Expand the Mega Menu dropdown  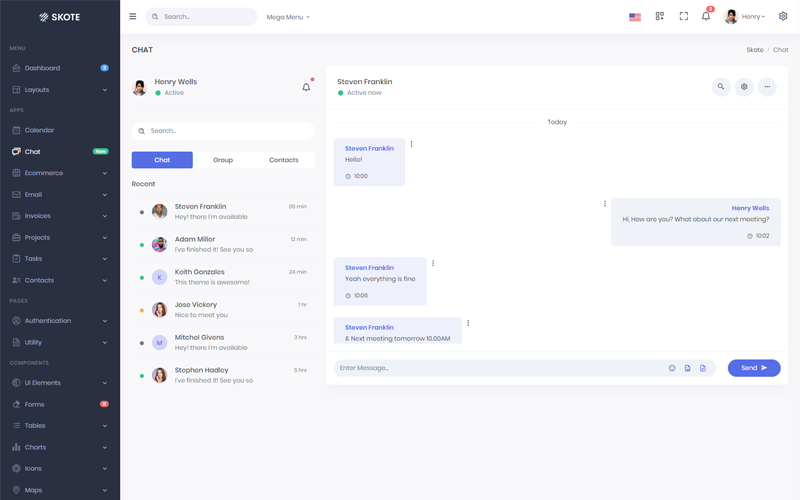click(288, 17)
